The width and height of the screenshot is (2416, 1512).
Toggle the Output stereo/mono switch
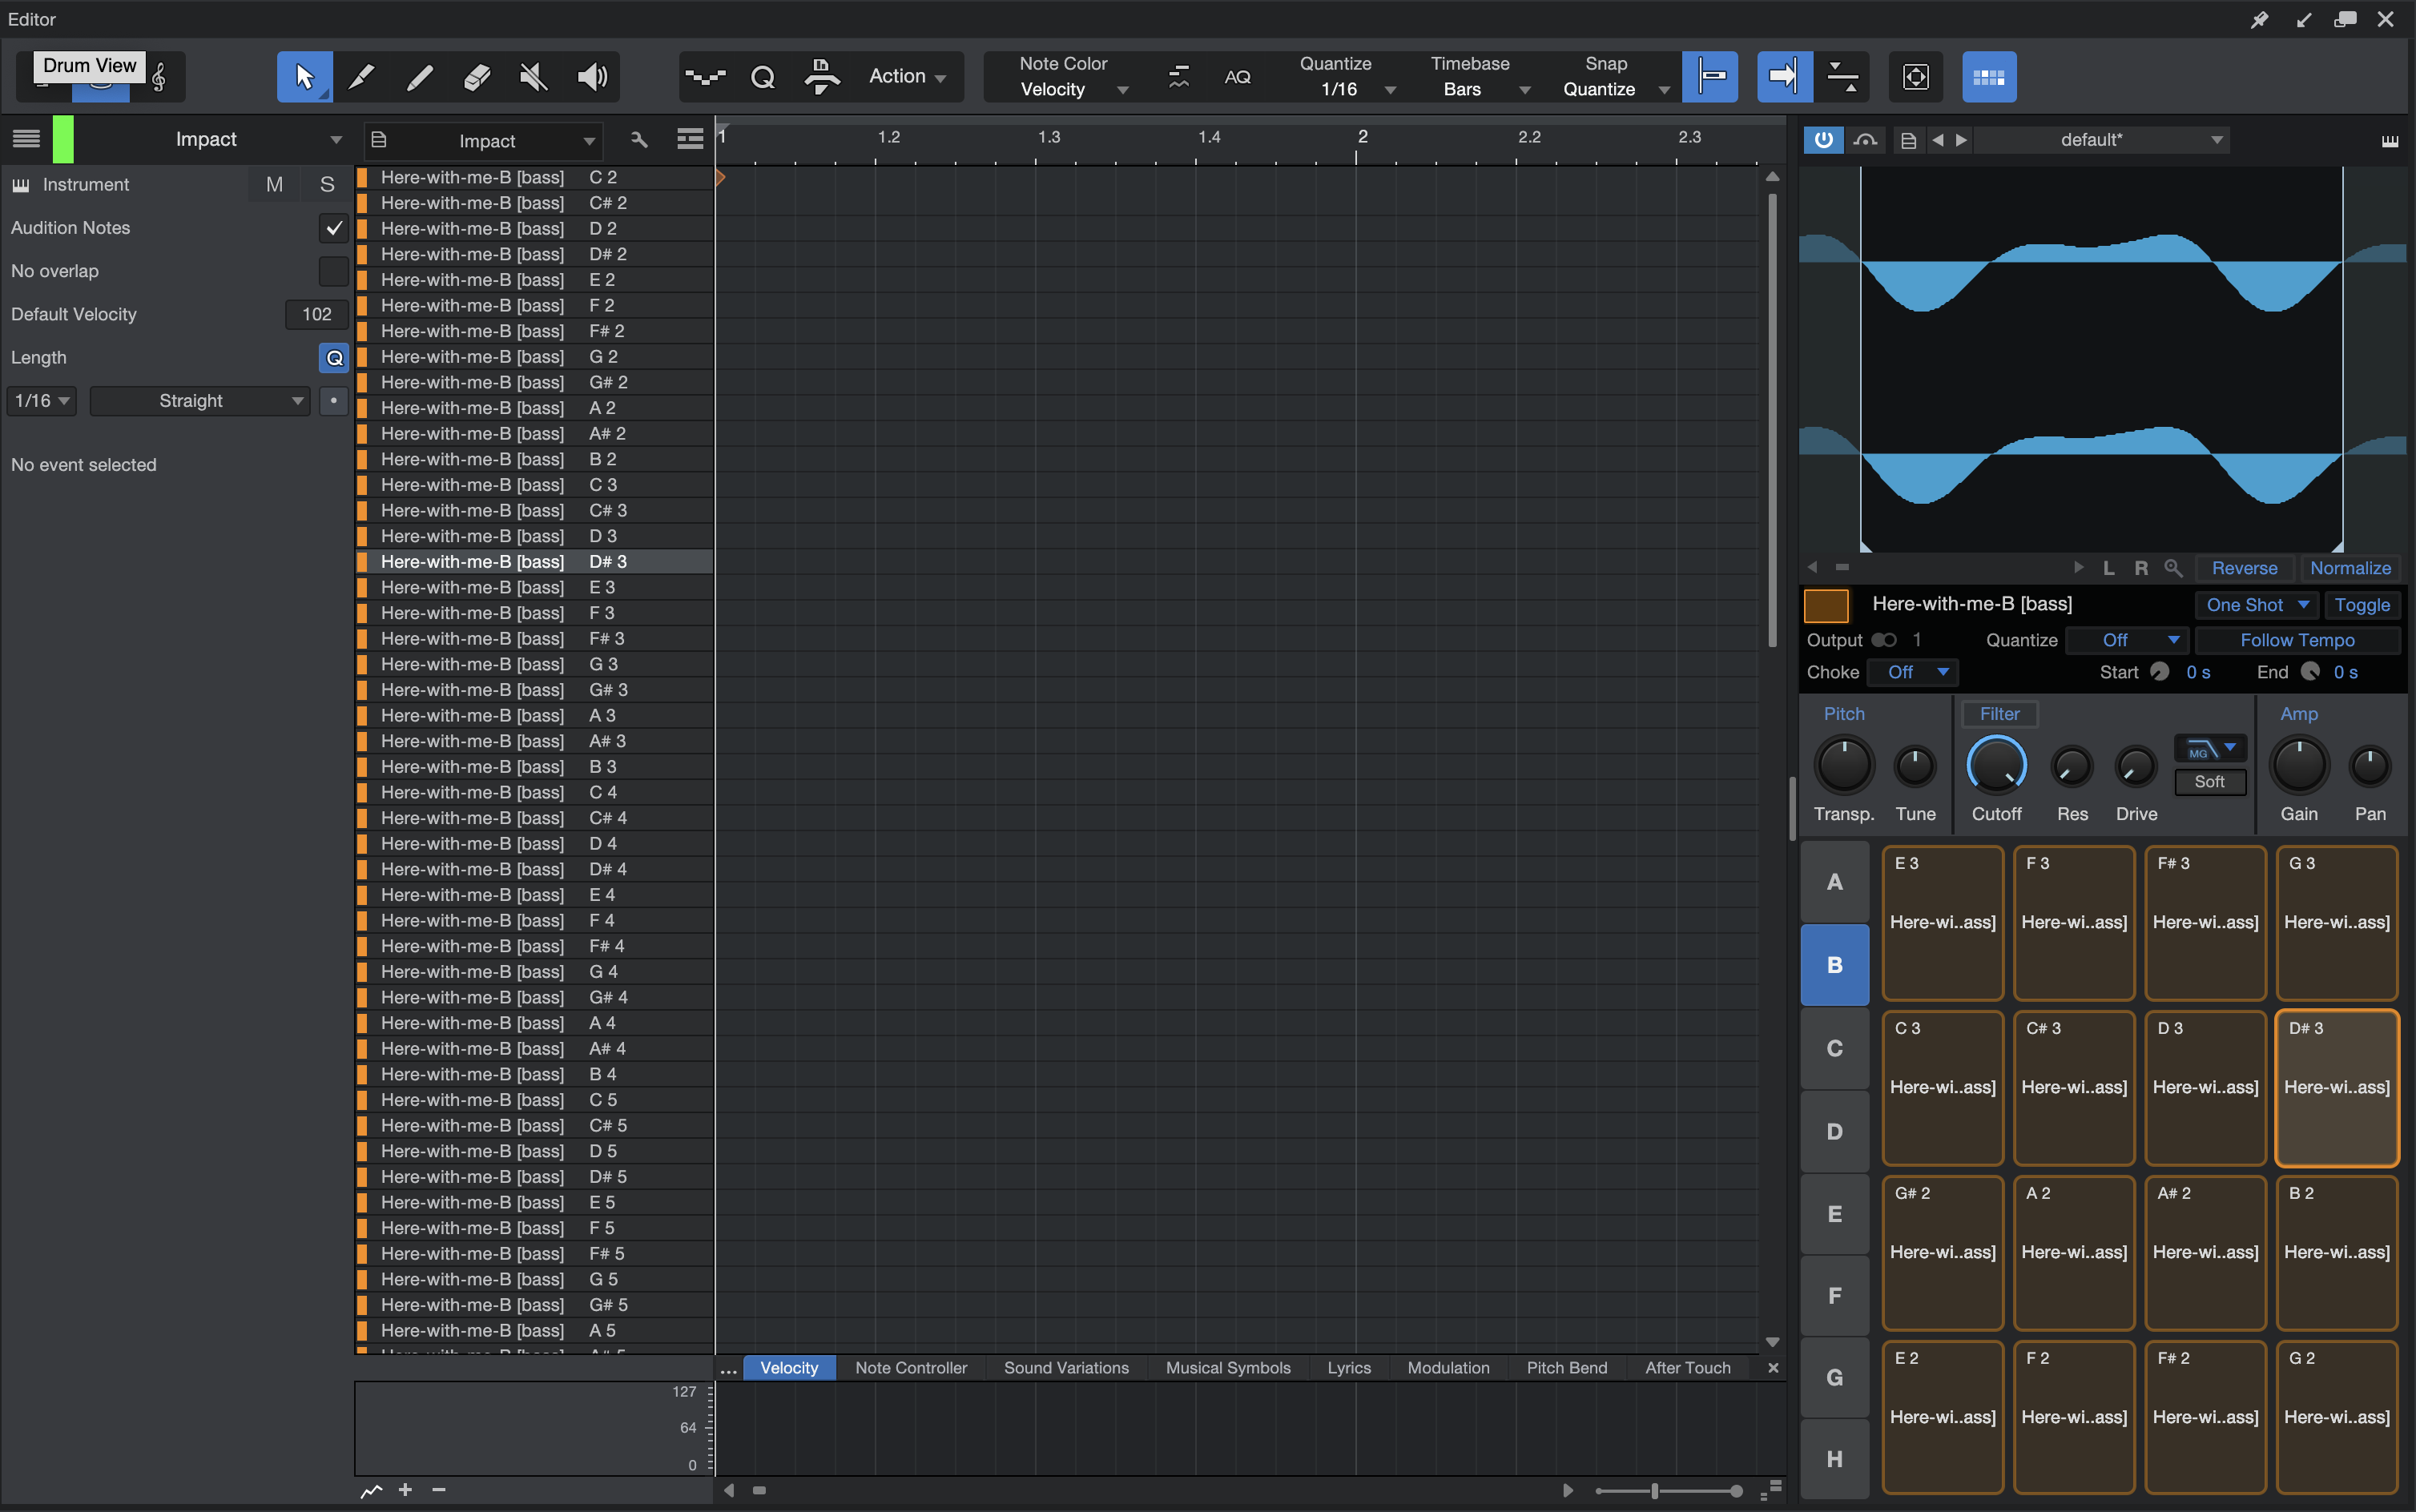(1884, 640)
